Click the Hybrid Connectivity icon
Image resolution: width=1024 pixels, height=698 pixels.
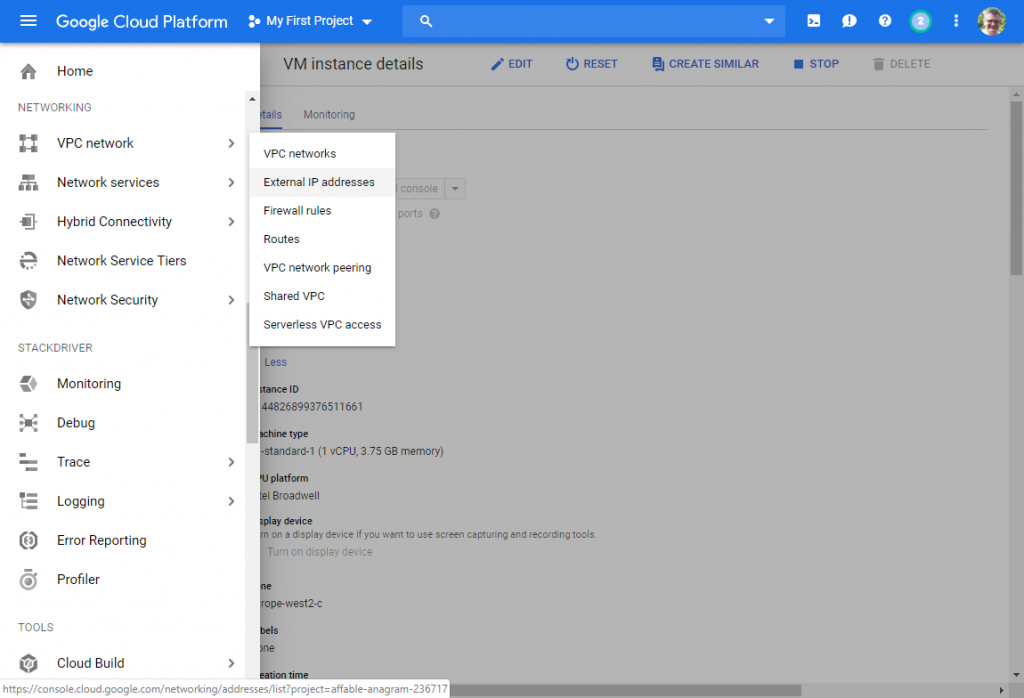(28, 221)
